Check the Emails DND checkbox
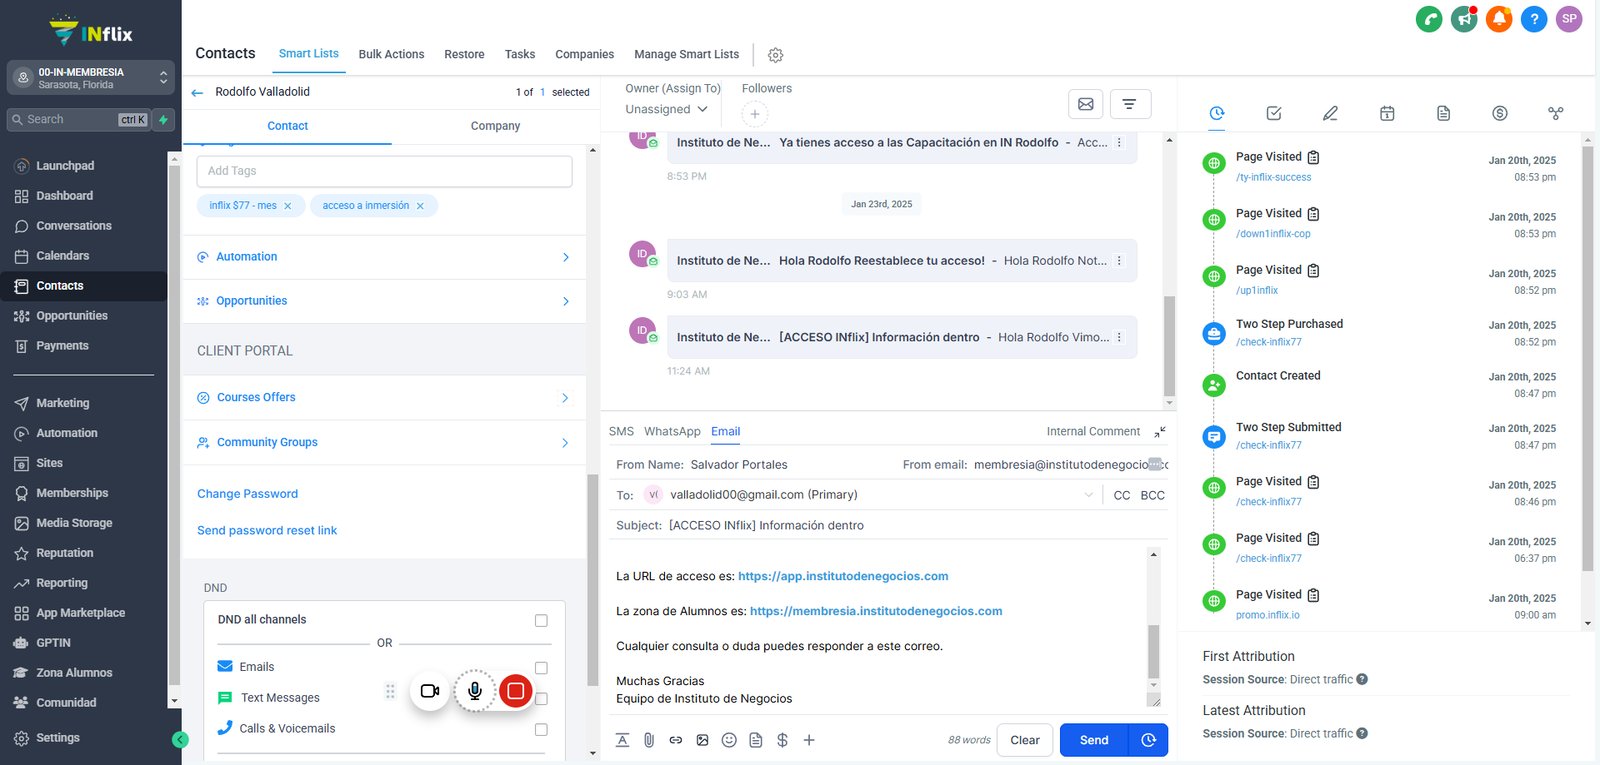 (541, 667)
